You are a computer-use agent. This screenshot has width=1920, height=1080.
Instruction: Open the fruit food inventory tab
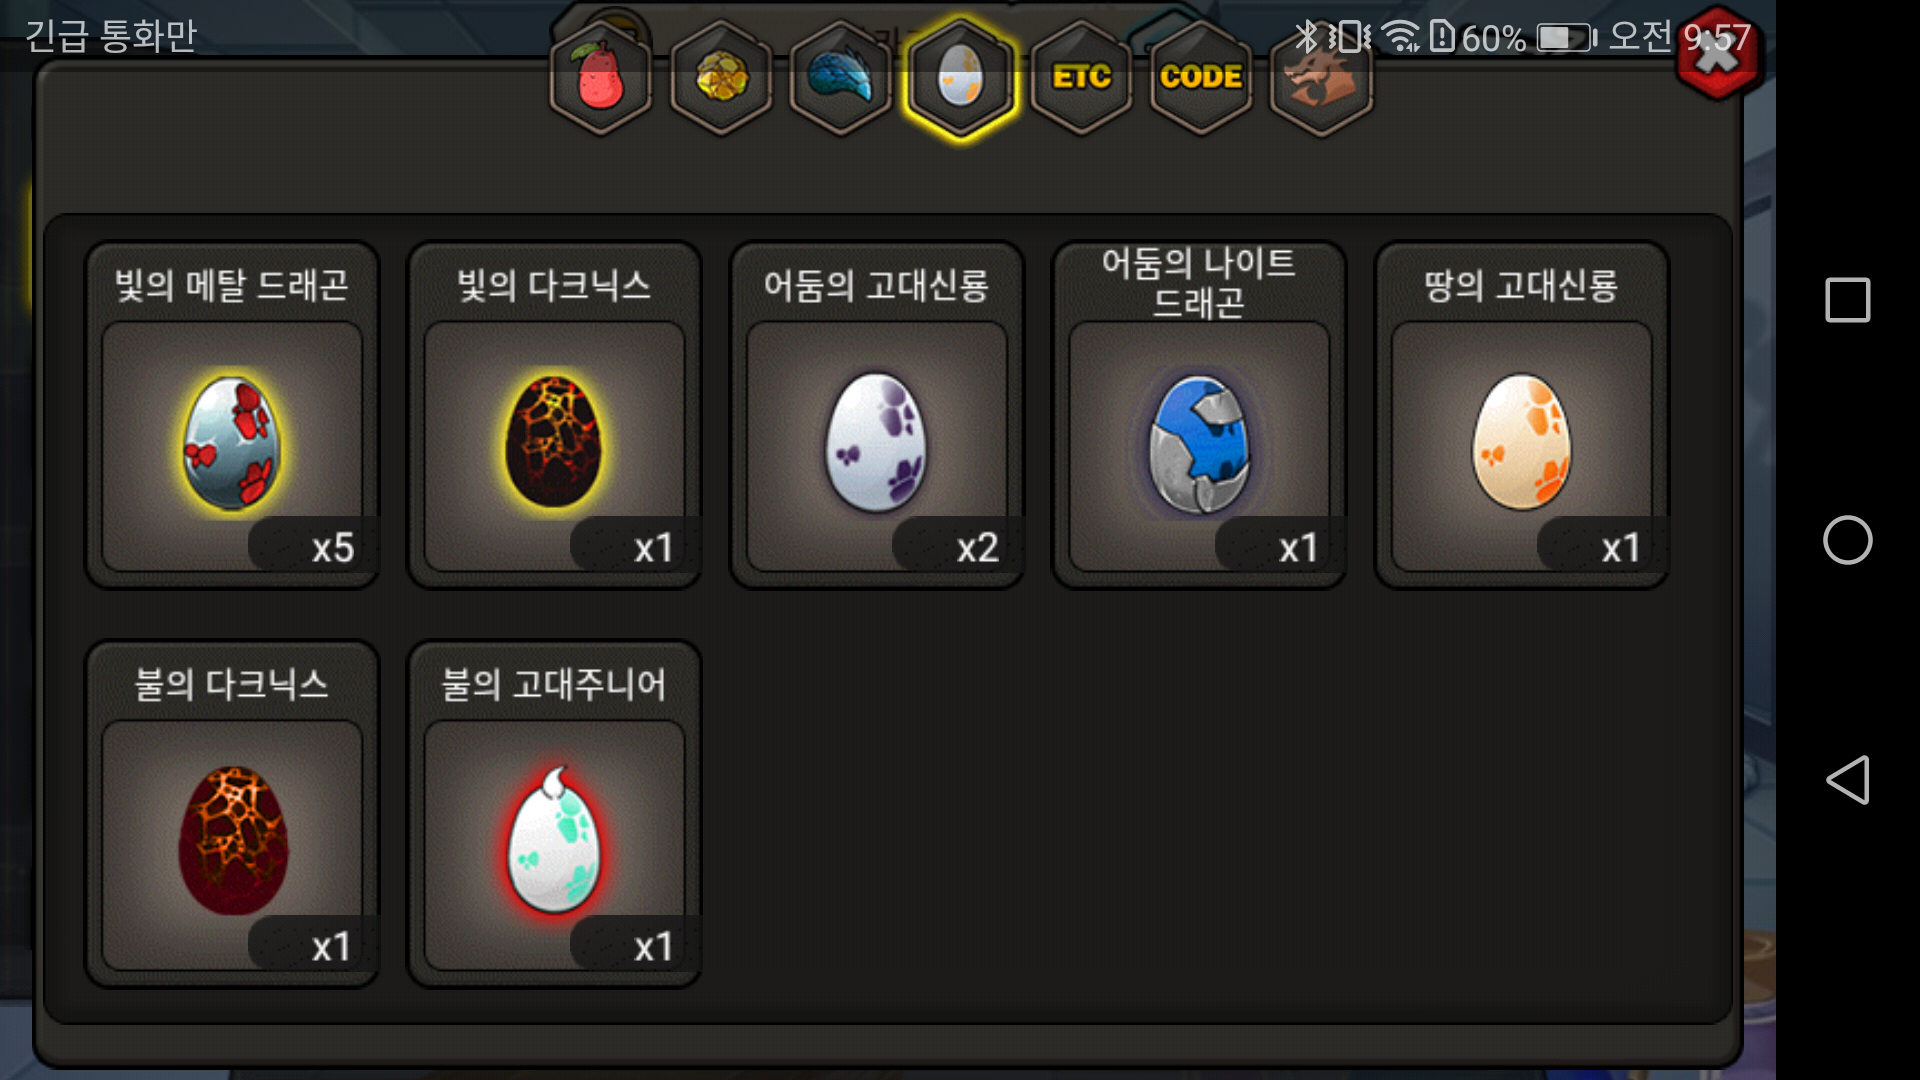[600, 78]
